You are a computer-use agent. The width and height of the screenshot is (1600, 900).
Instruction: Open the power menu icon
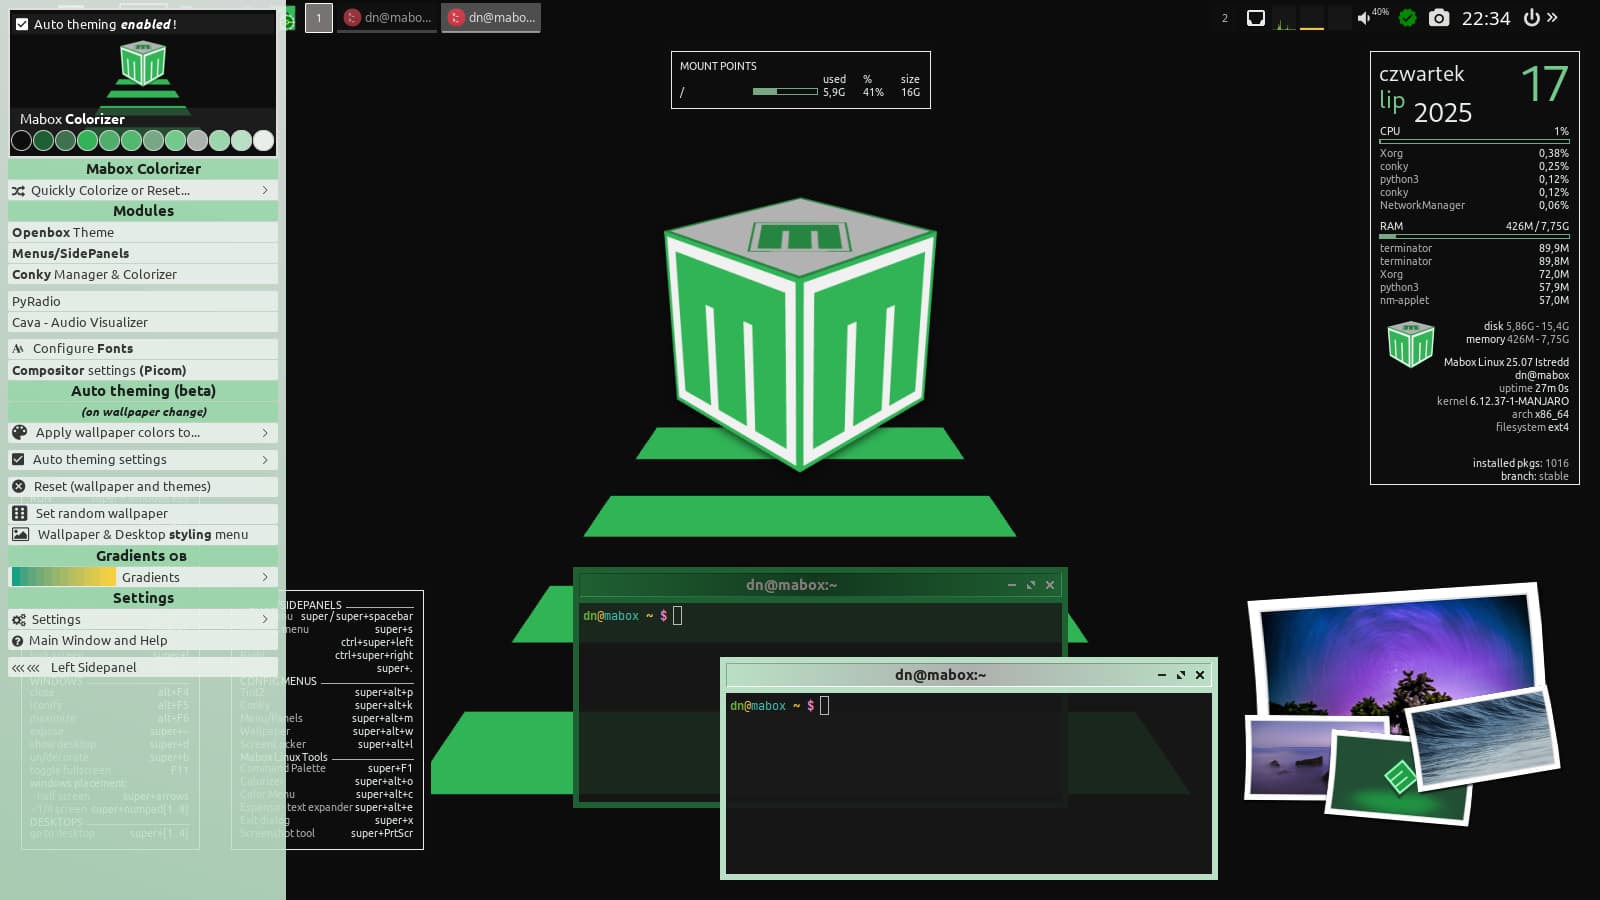[1531, 17]
